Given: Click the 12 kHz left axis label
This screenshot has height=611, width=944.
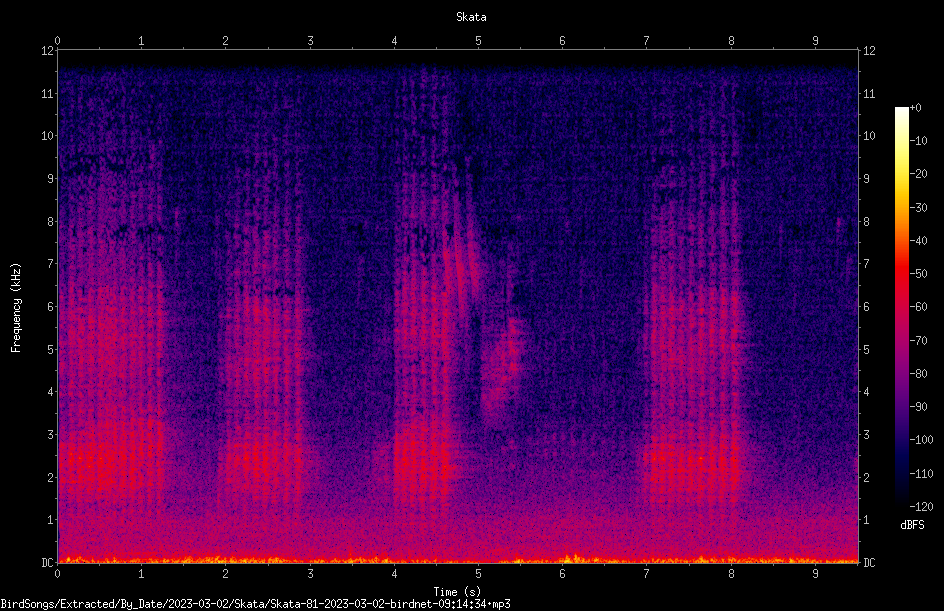Looking at the screenshot, I should coord(48,51).
